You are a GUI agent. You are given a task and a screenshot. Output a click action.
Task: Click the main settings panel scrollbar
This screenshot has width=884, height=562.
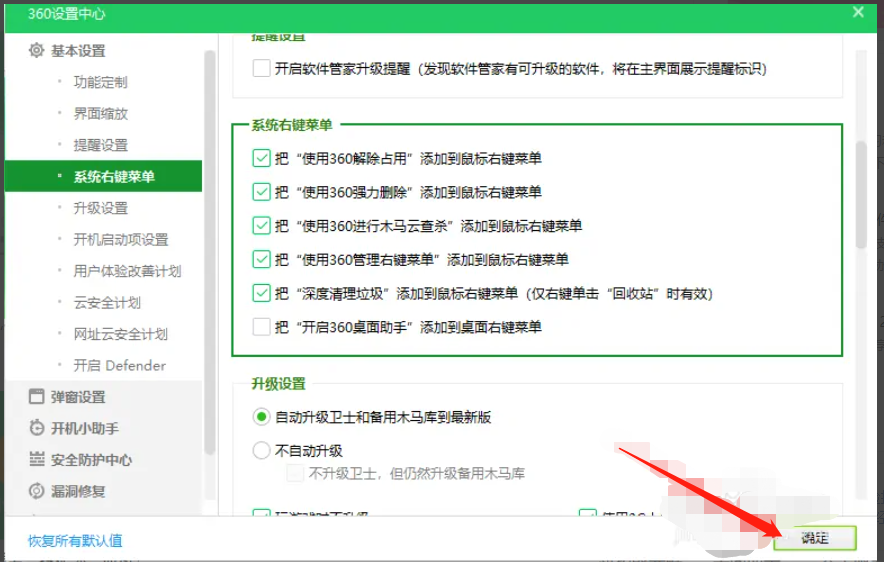coord(860,195)
